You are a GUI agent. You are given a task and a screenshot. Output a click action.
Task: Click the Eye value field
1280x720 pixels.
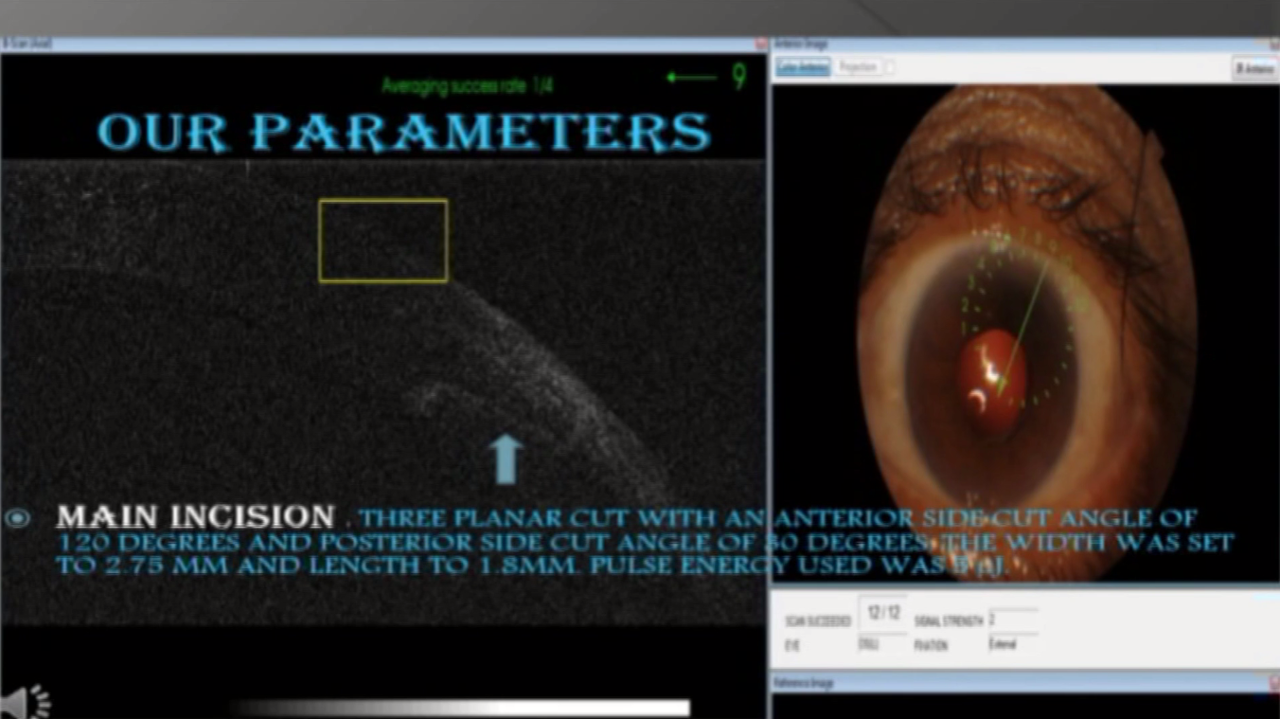point(881,644)
